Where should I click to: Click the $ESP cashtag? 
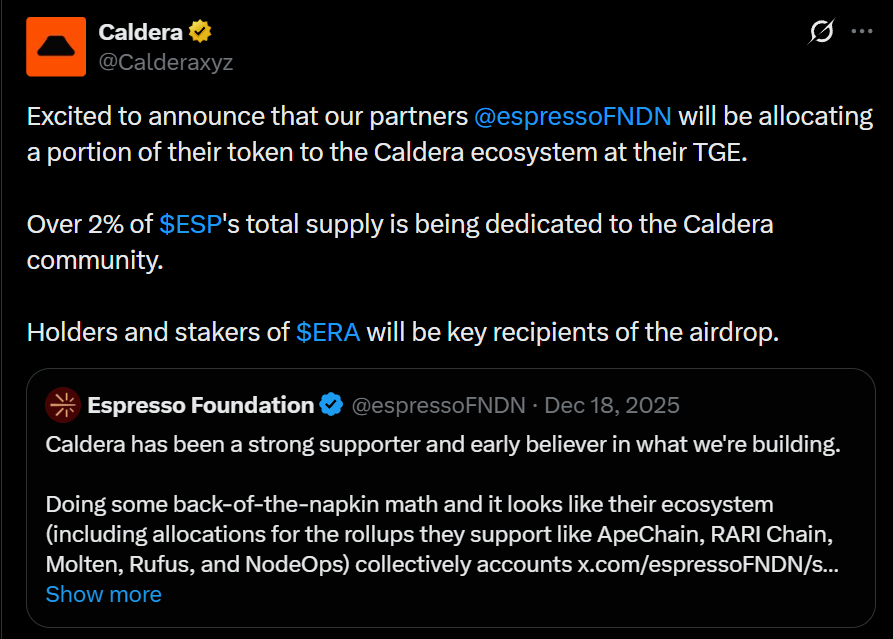point(189,224)
